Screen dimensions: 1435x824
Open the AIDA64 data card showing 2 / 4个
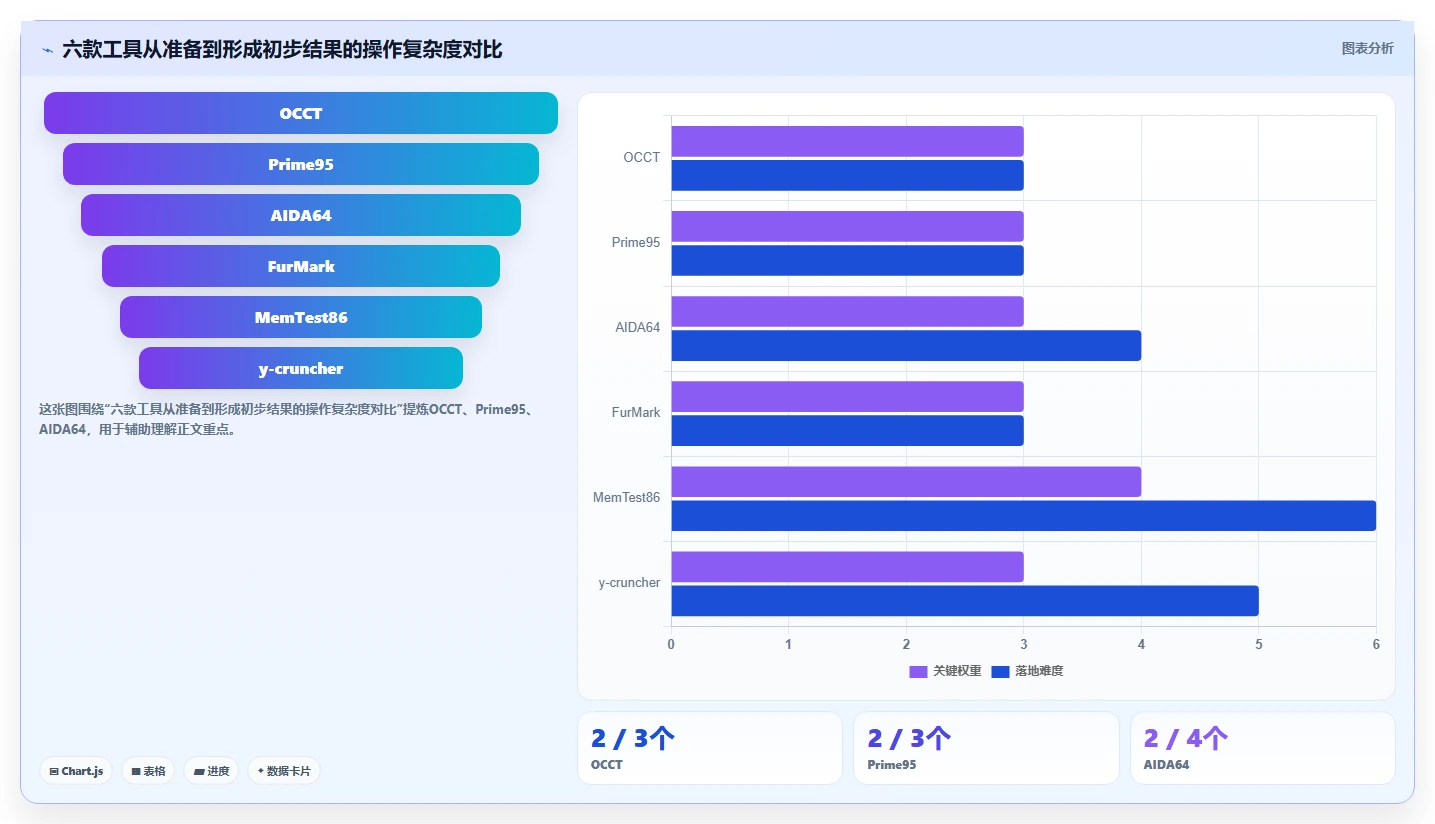[1263, 748]
